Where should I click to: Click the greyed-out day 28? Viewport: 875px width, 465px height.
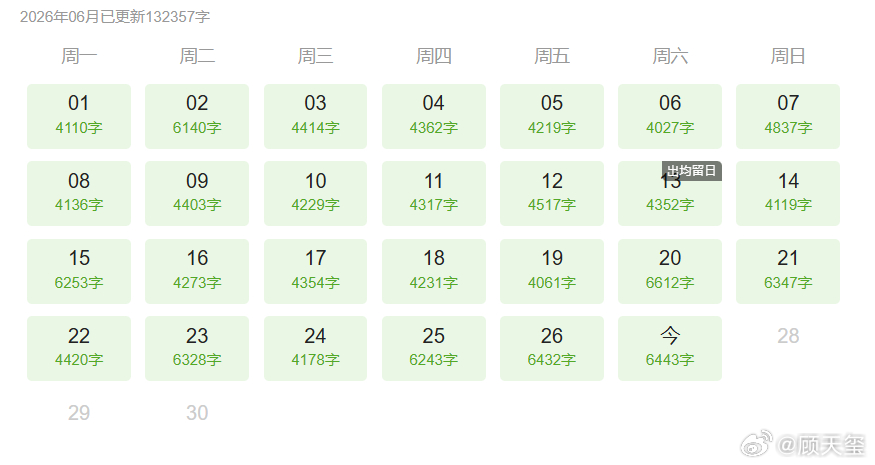click(788, 335)
